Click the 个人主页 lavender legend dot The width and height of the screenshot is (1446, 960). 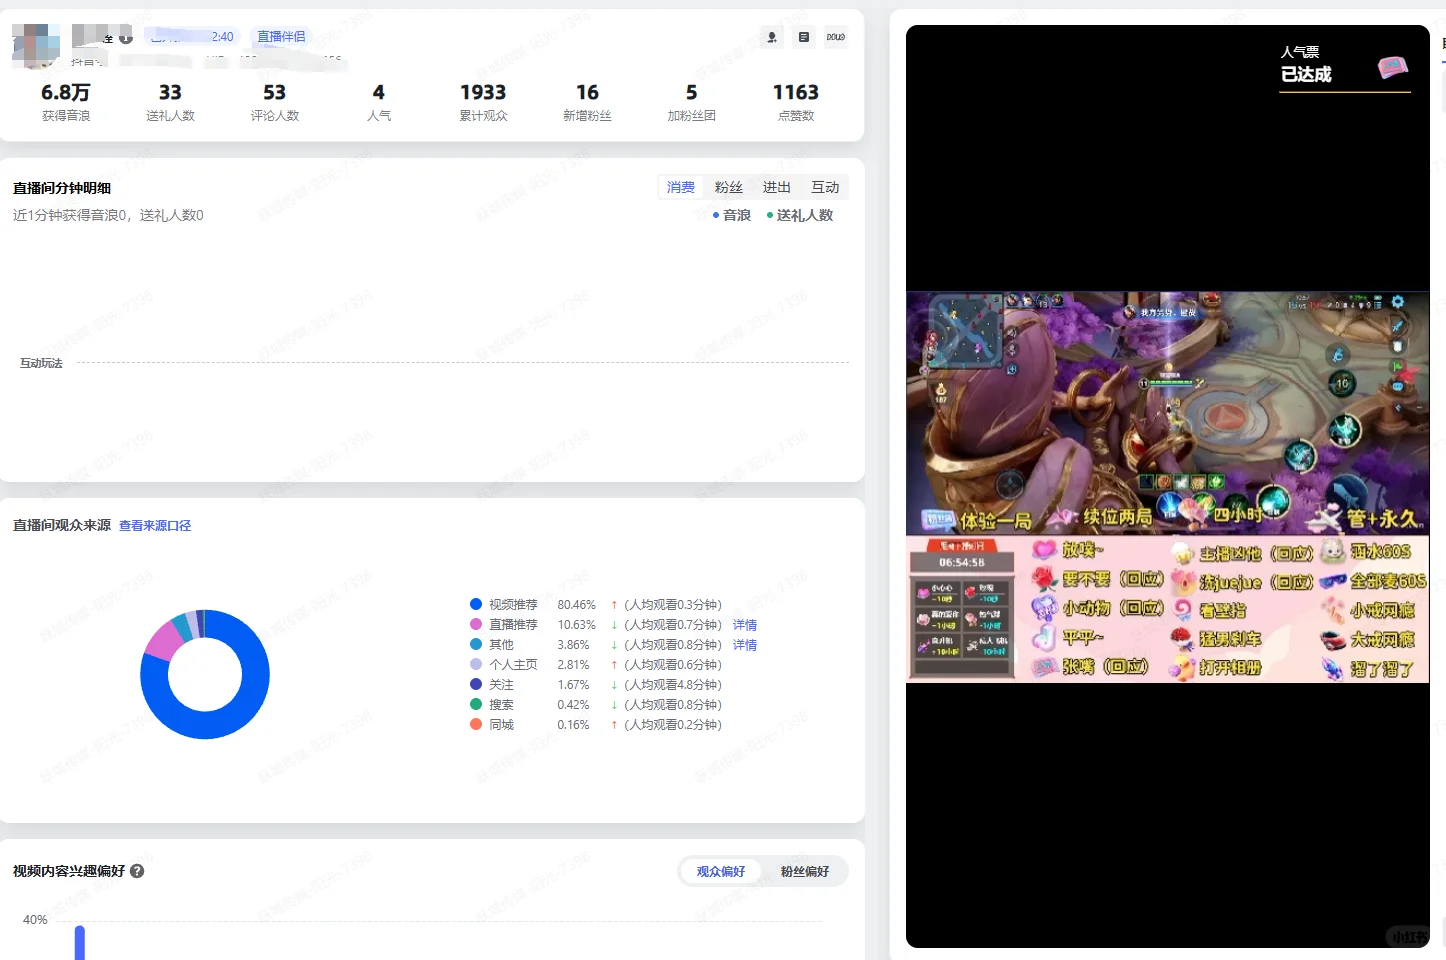point(476,664)
